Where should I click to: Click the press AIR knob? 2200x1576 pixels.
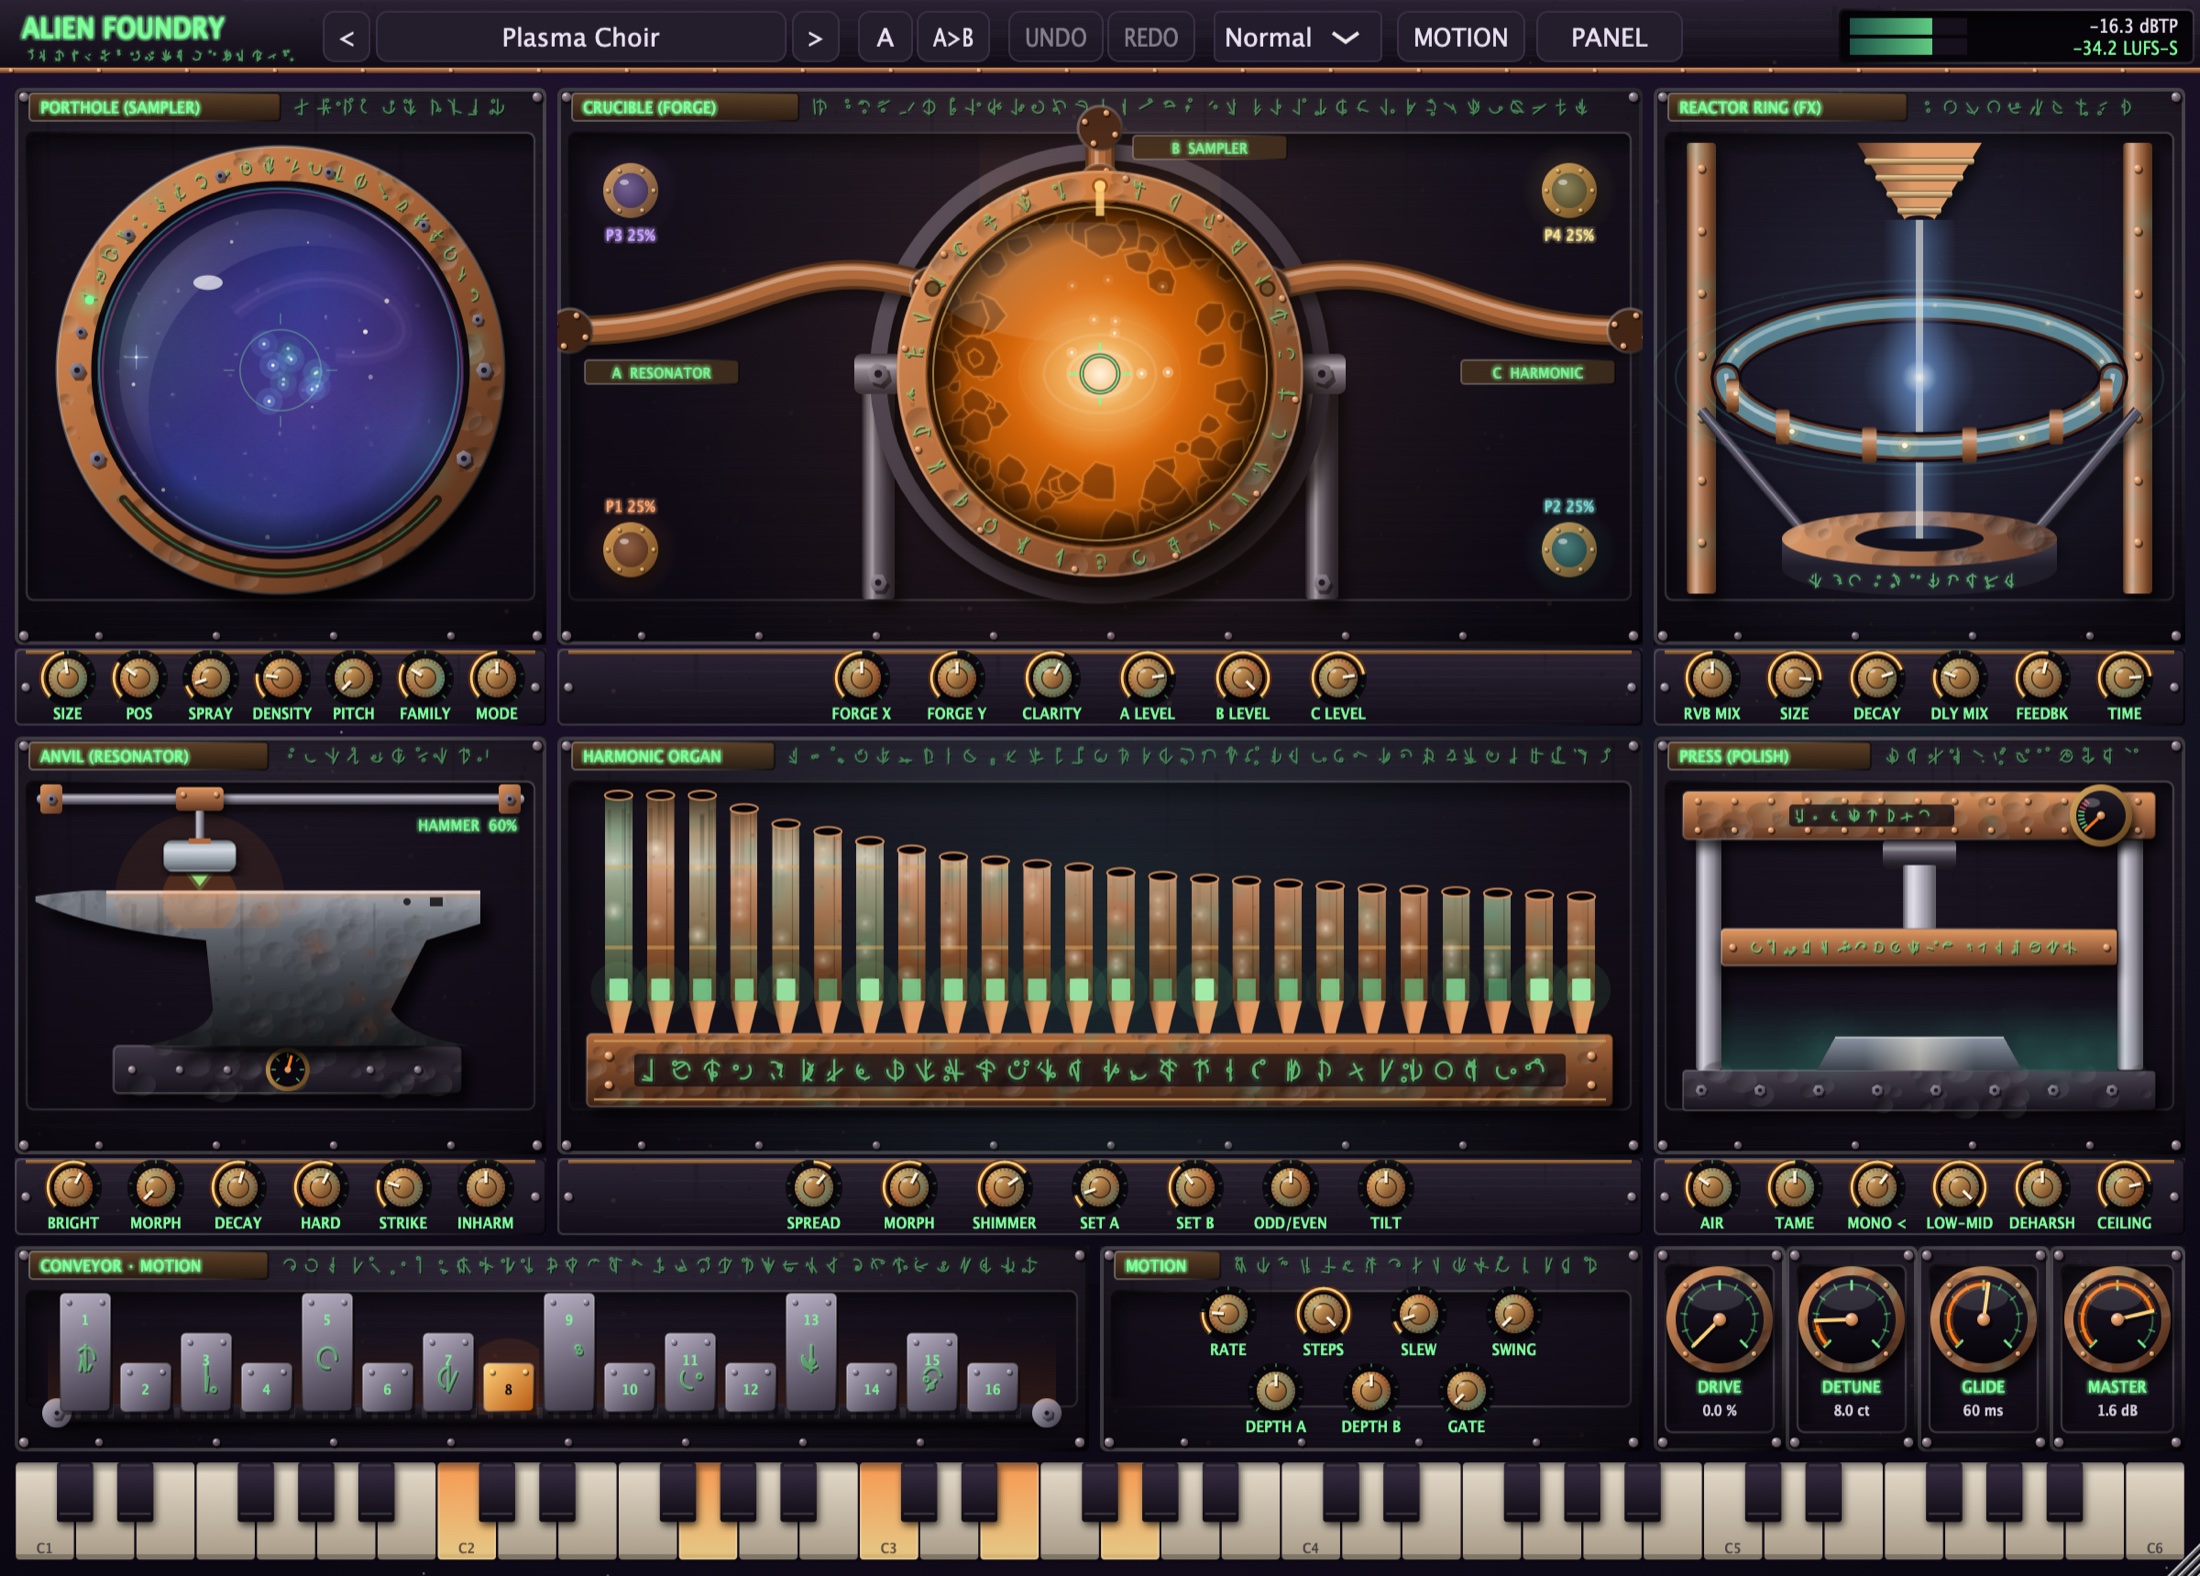[x=1711, y=1187]
